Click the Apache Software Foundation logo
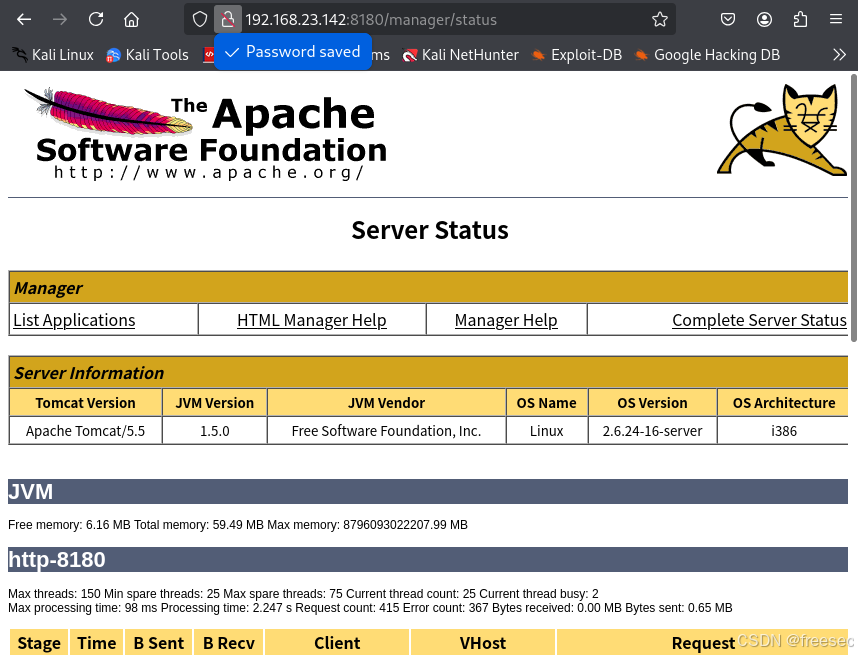This screenshot has height=656, width=858. pos(206,133)
